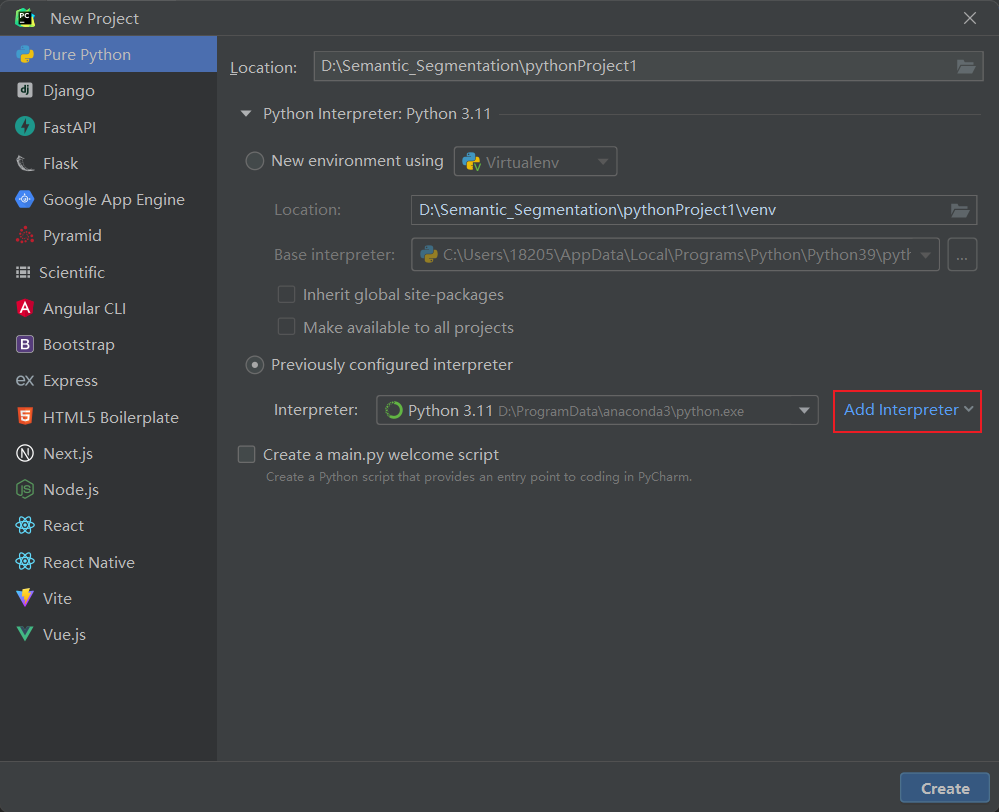Click the Express ex icon

25,381
